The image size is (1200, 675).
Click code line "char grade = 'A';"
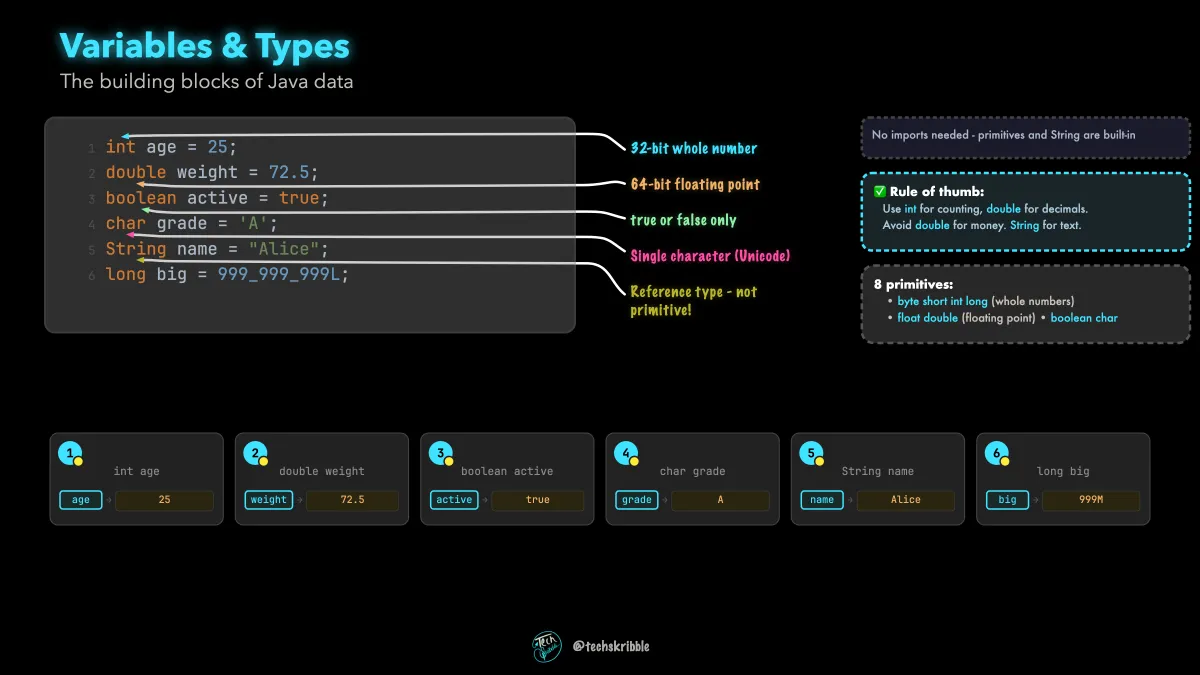tap(192, 223)
